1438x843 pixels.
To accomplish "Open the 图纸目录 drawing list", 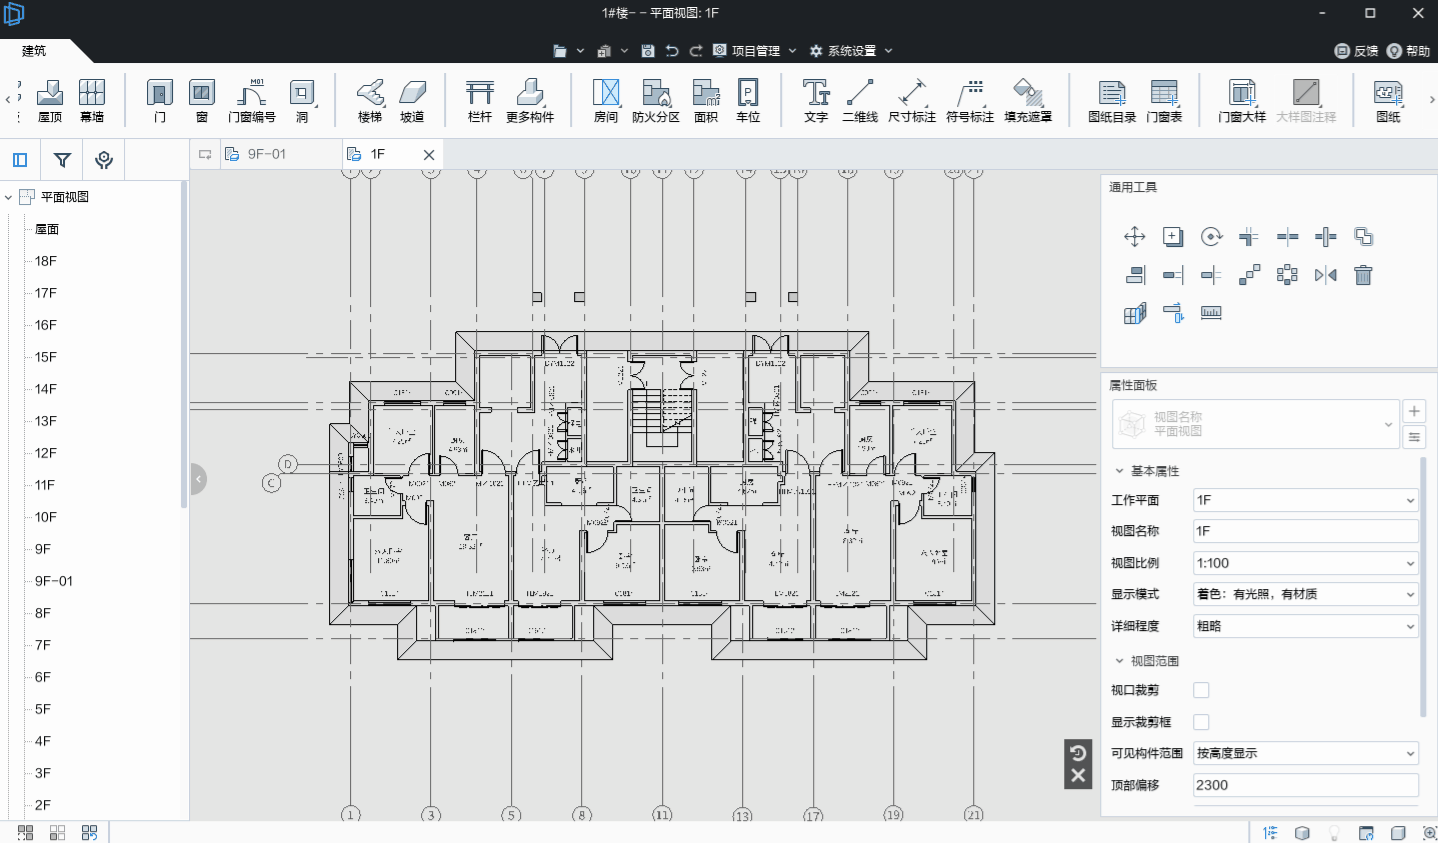I will (1112, 101).
